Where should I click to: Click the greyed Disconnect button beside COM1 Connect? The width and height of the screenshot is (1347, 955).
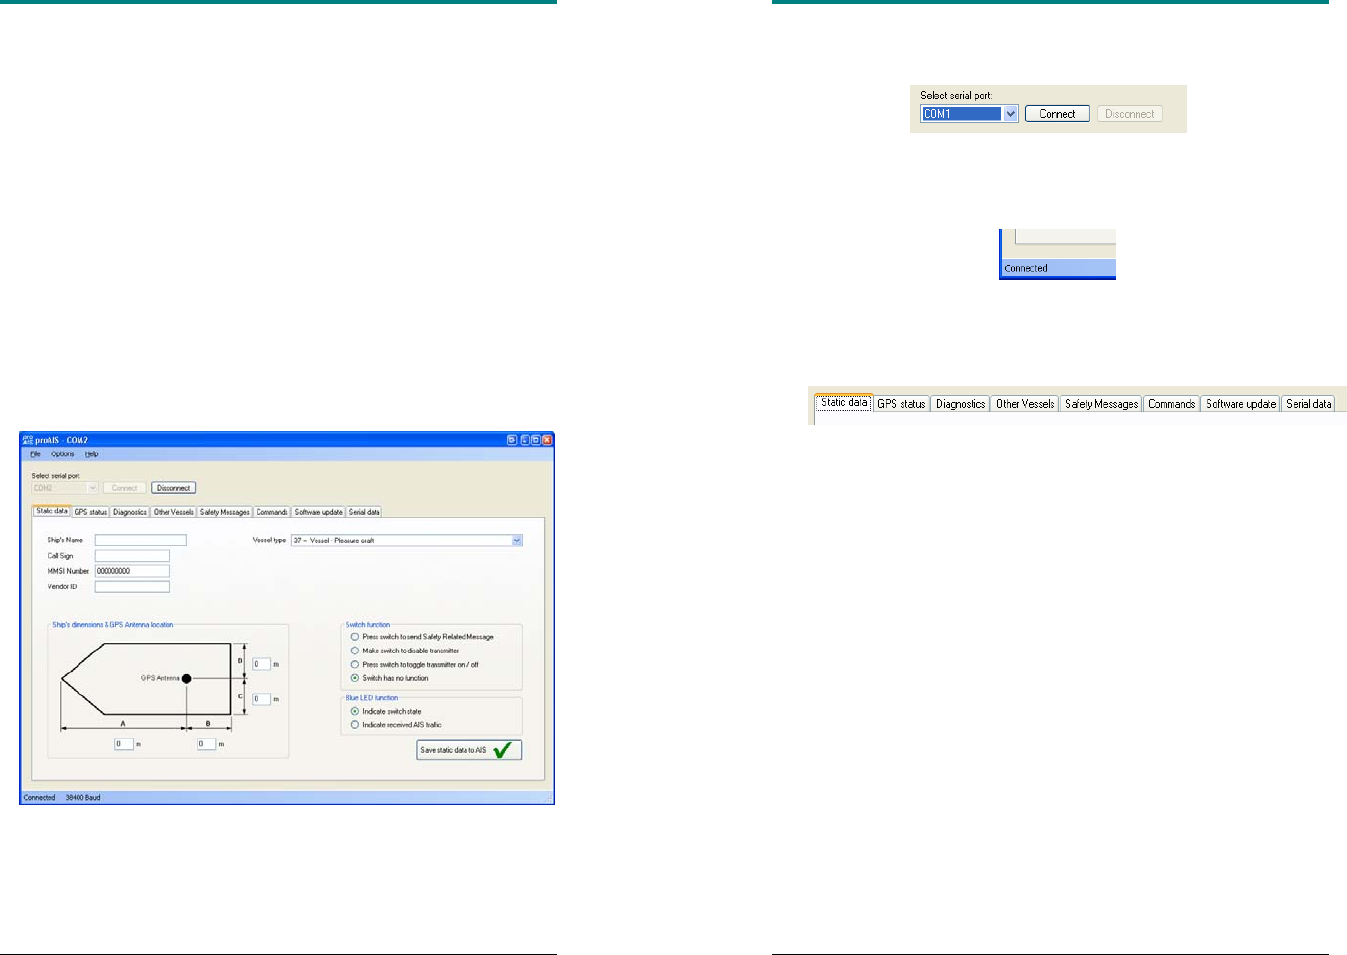[x=1130, y=114]
